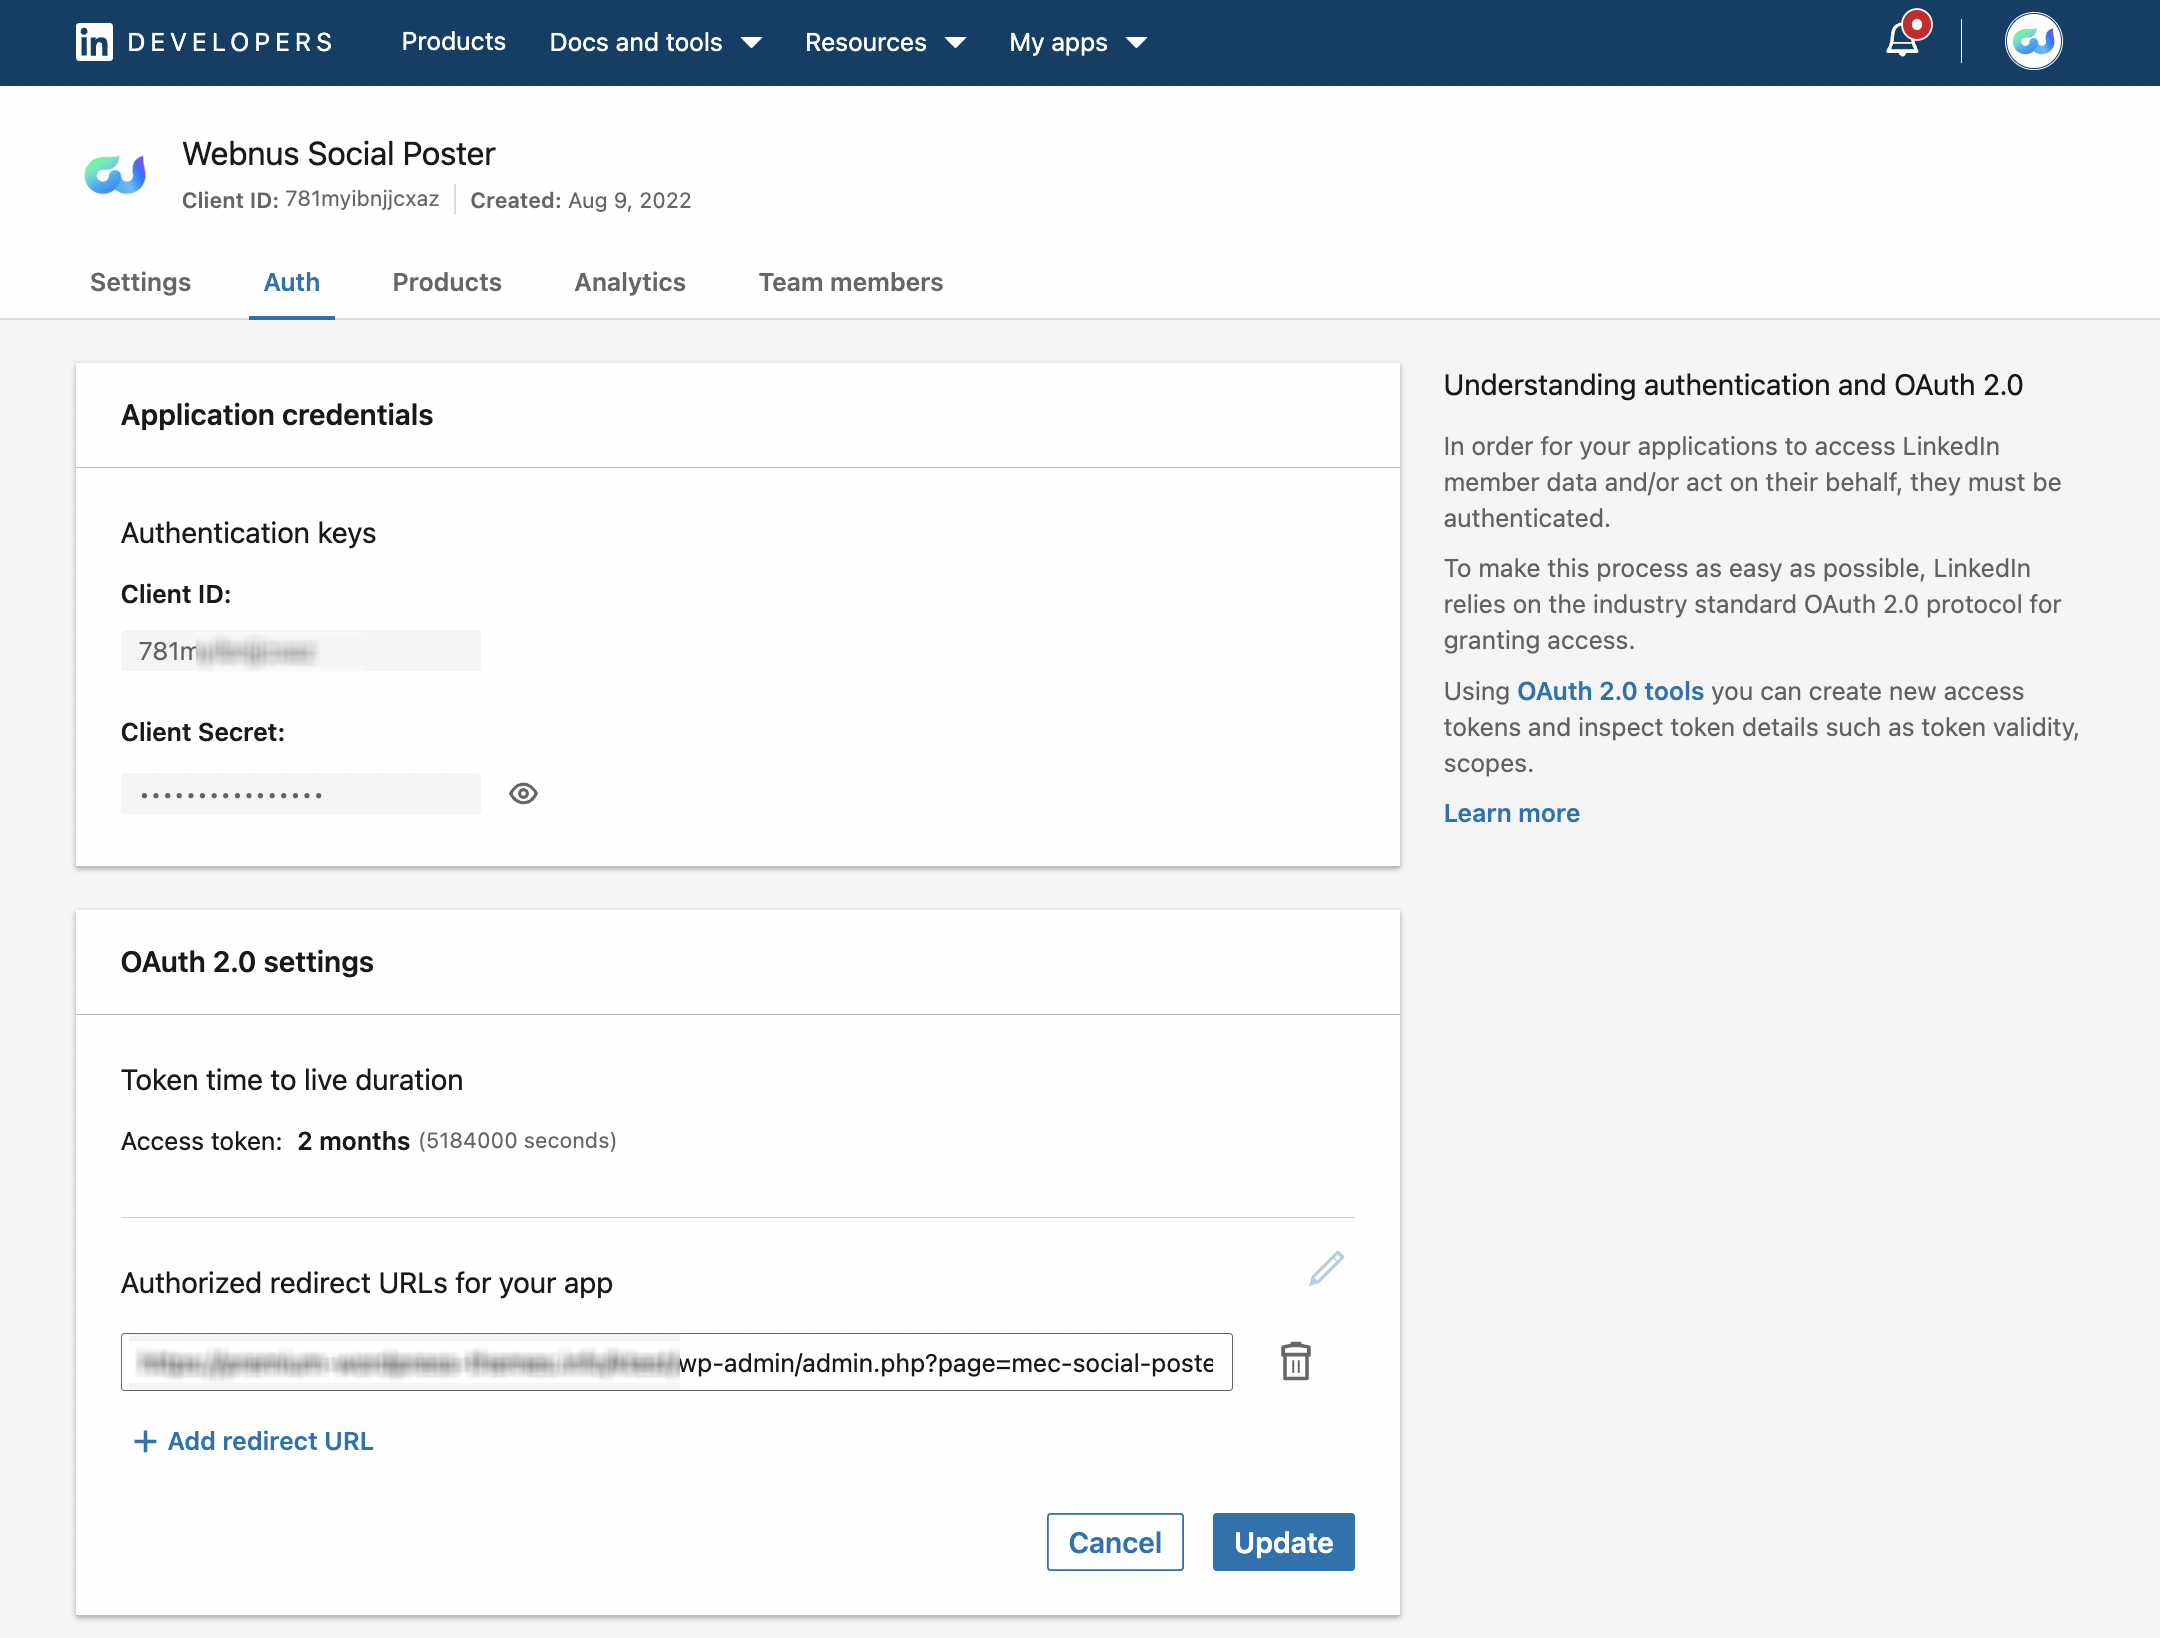Click Products in the top navigation
2160x1638 pixels.
(x=453, y=42)
